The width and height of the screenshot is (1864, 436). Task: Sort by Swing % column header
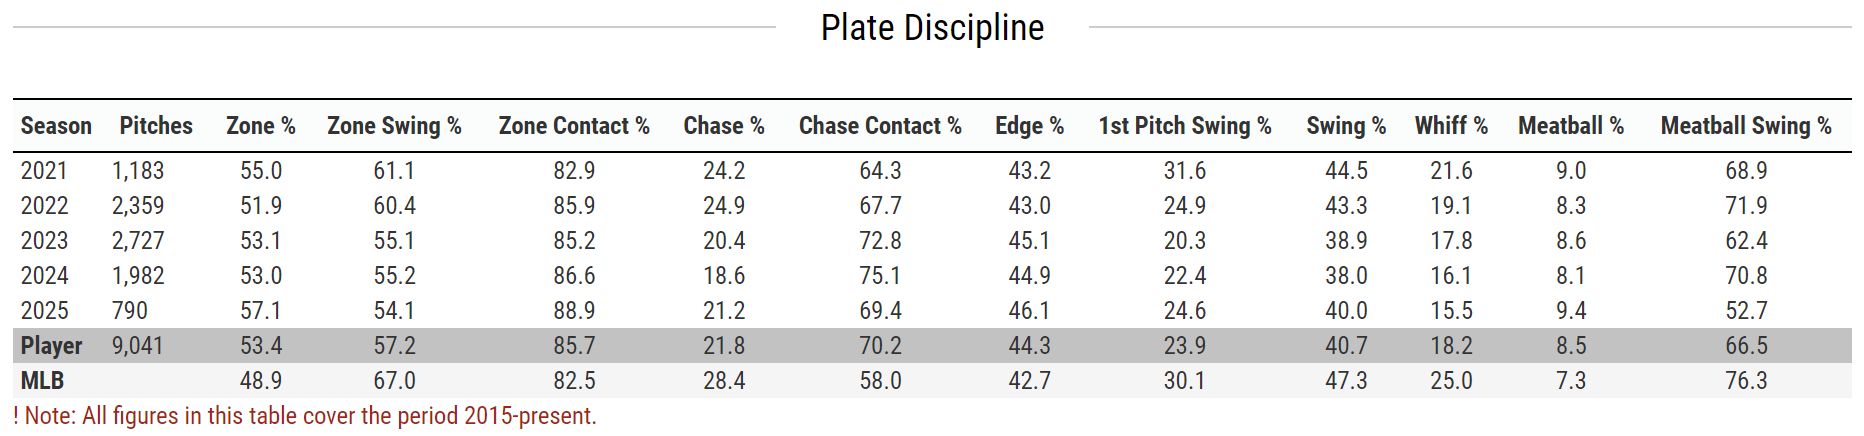[x=1346, y=126]
